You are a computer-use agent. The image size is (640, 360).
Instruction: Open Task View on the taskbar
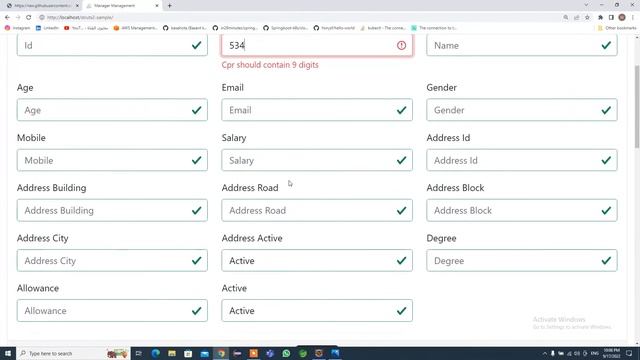pyautogui.click(x=138, y=353)
